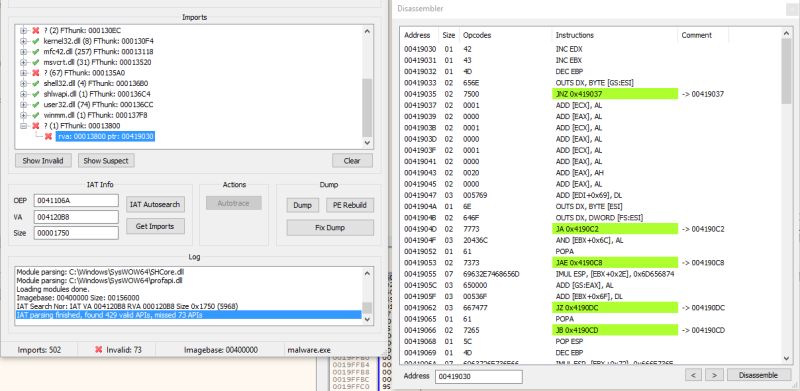Click the Show Invalid button
Screen dimensions: 800x391
pos(43,161)
